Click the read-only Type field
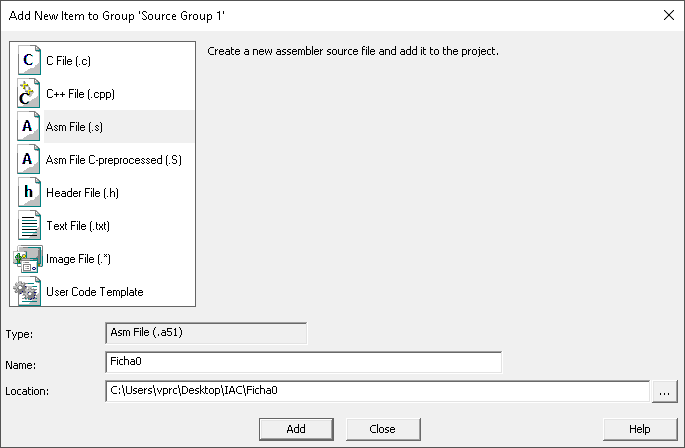The image size is (685, 448). click(x=206, y=333)
